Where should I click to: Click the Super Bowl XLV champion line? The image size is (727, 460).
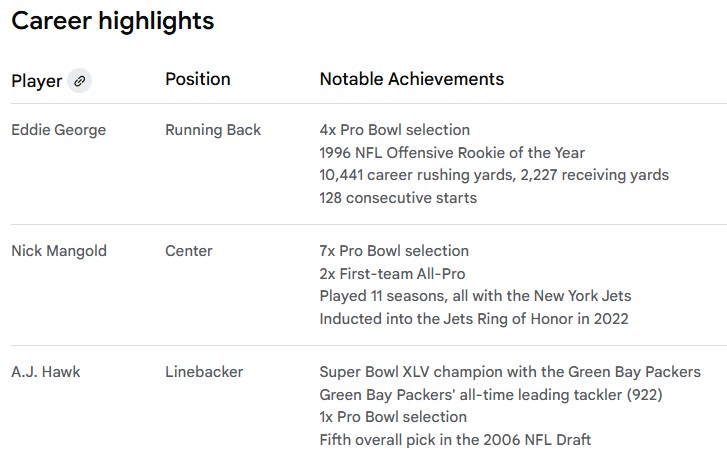tap(509, 372)
